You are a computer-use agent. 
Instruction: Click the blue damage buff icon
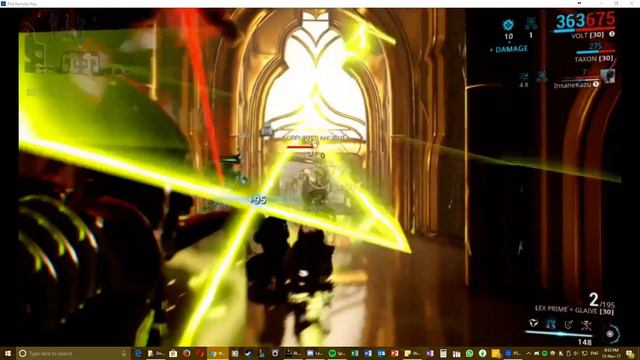508,25
